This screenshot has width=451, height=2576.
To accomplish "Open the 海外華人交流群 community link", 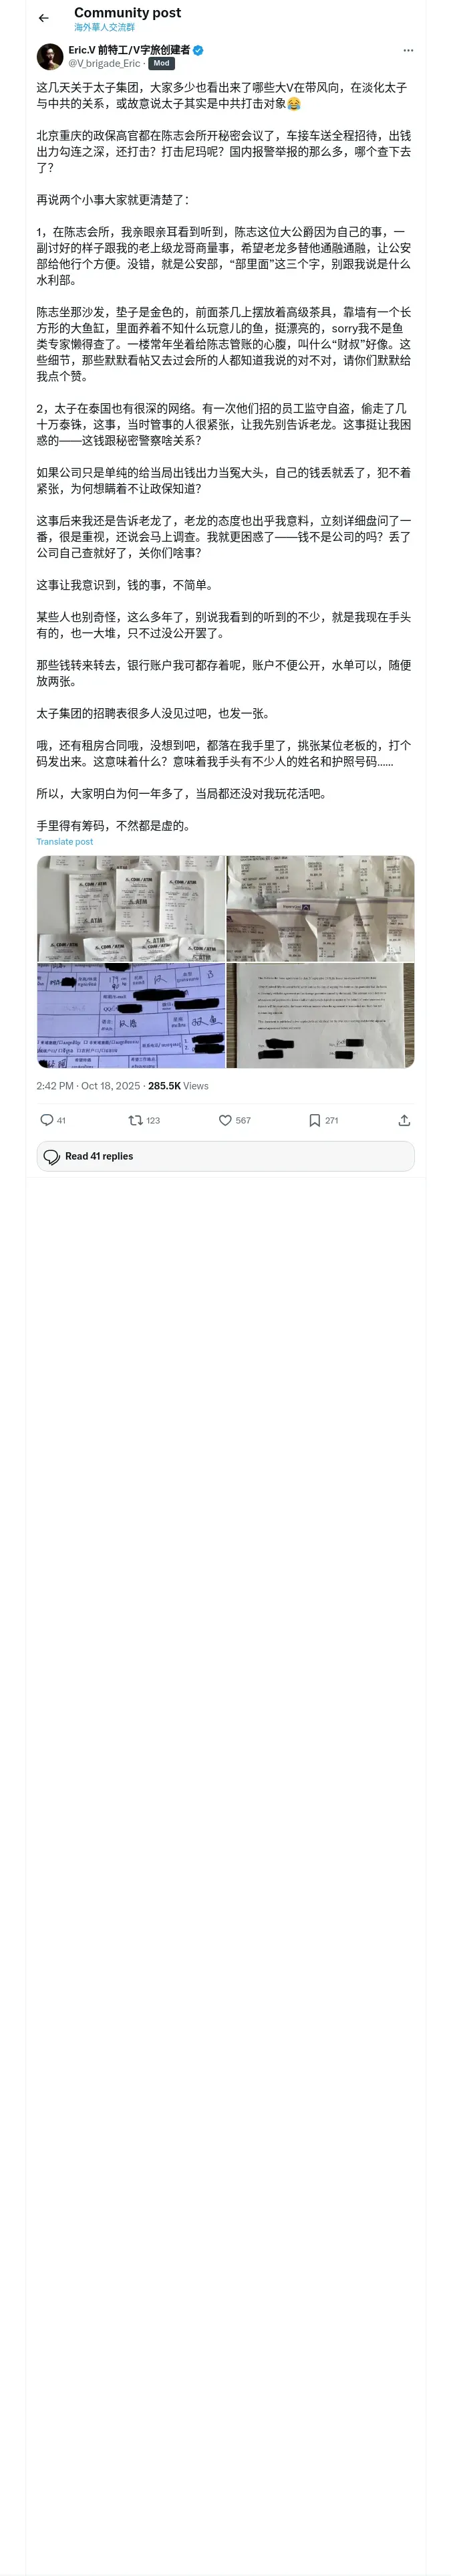I will pos(104,28).
